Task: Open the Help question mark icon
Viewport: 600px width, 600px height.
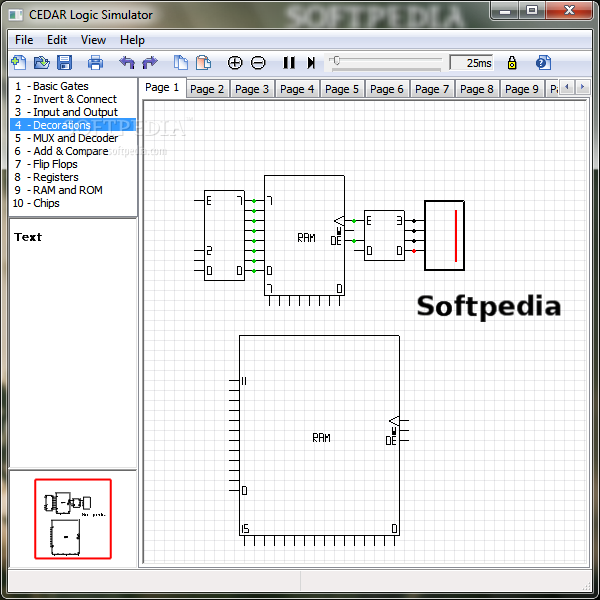Action: click(x=543, y=62)
